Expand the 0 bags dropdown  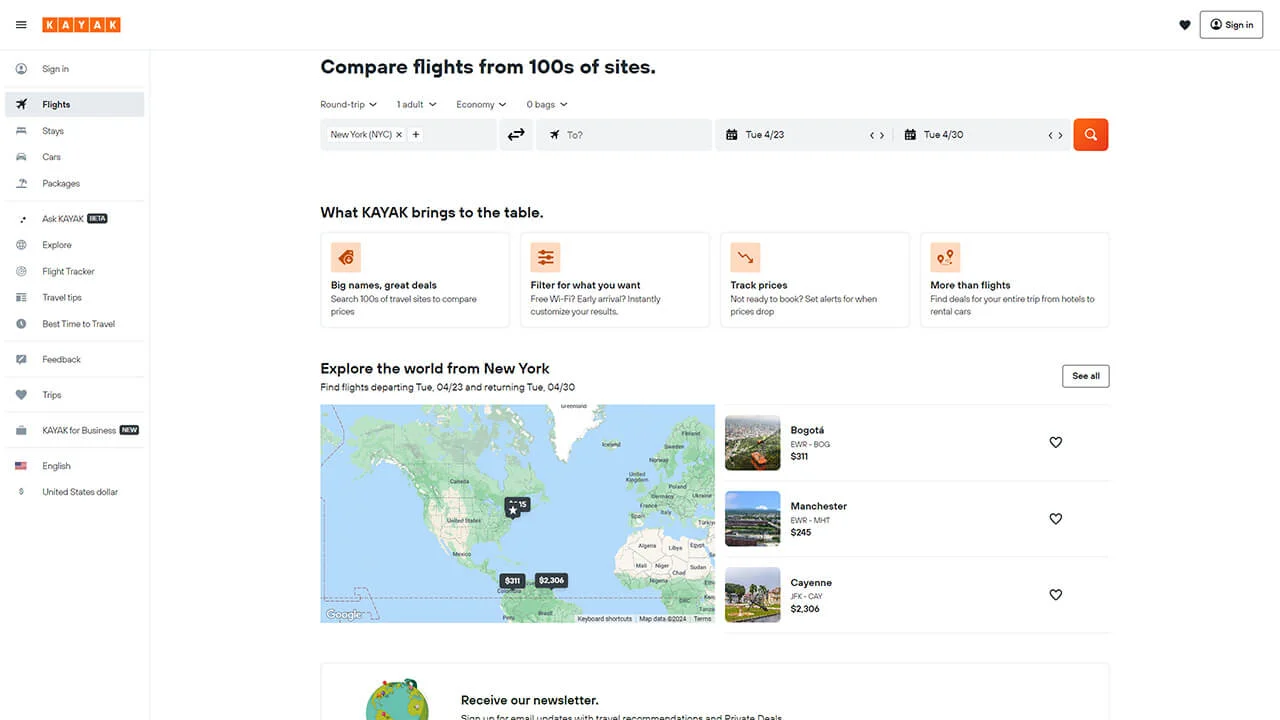tap(547, 104)
